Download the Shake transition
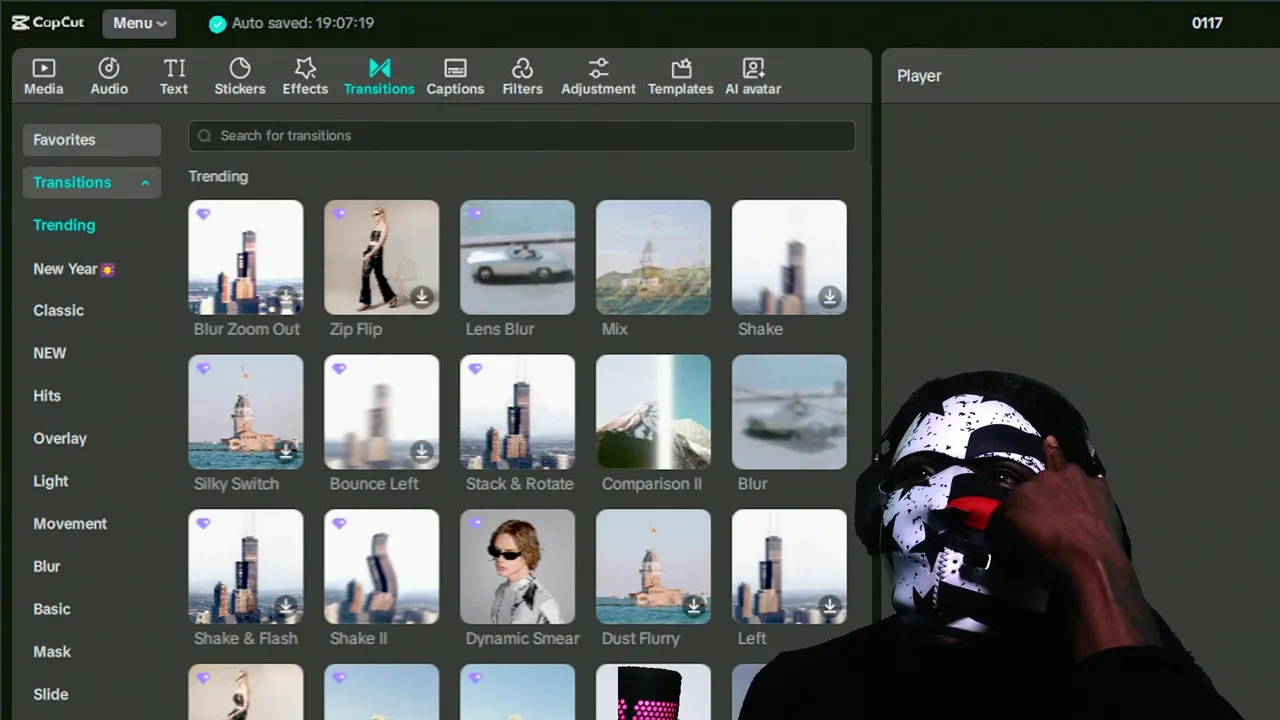 pos(830,297)
